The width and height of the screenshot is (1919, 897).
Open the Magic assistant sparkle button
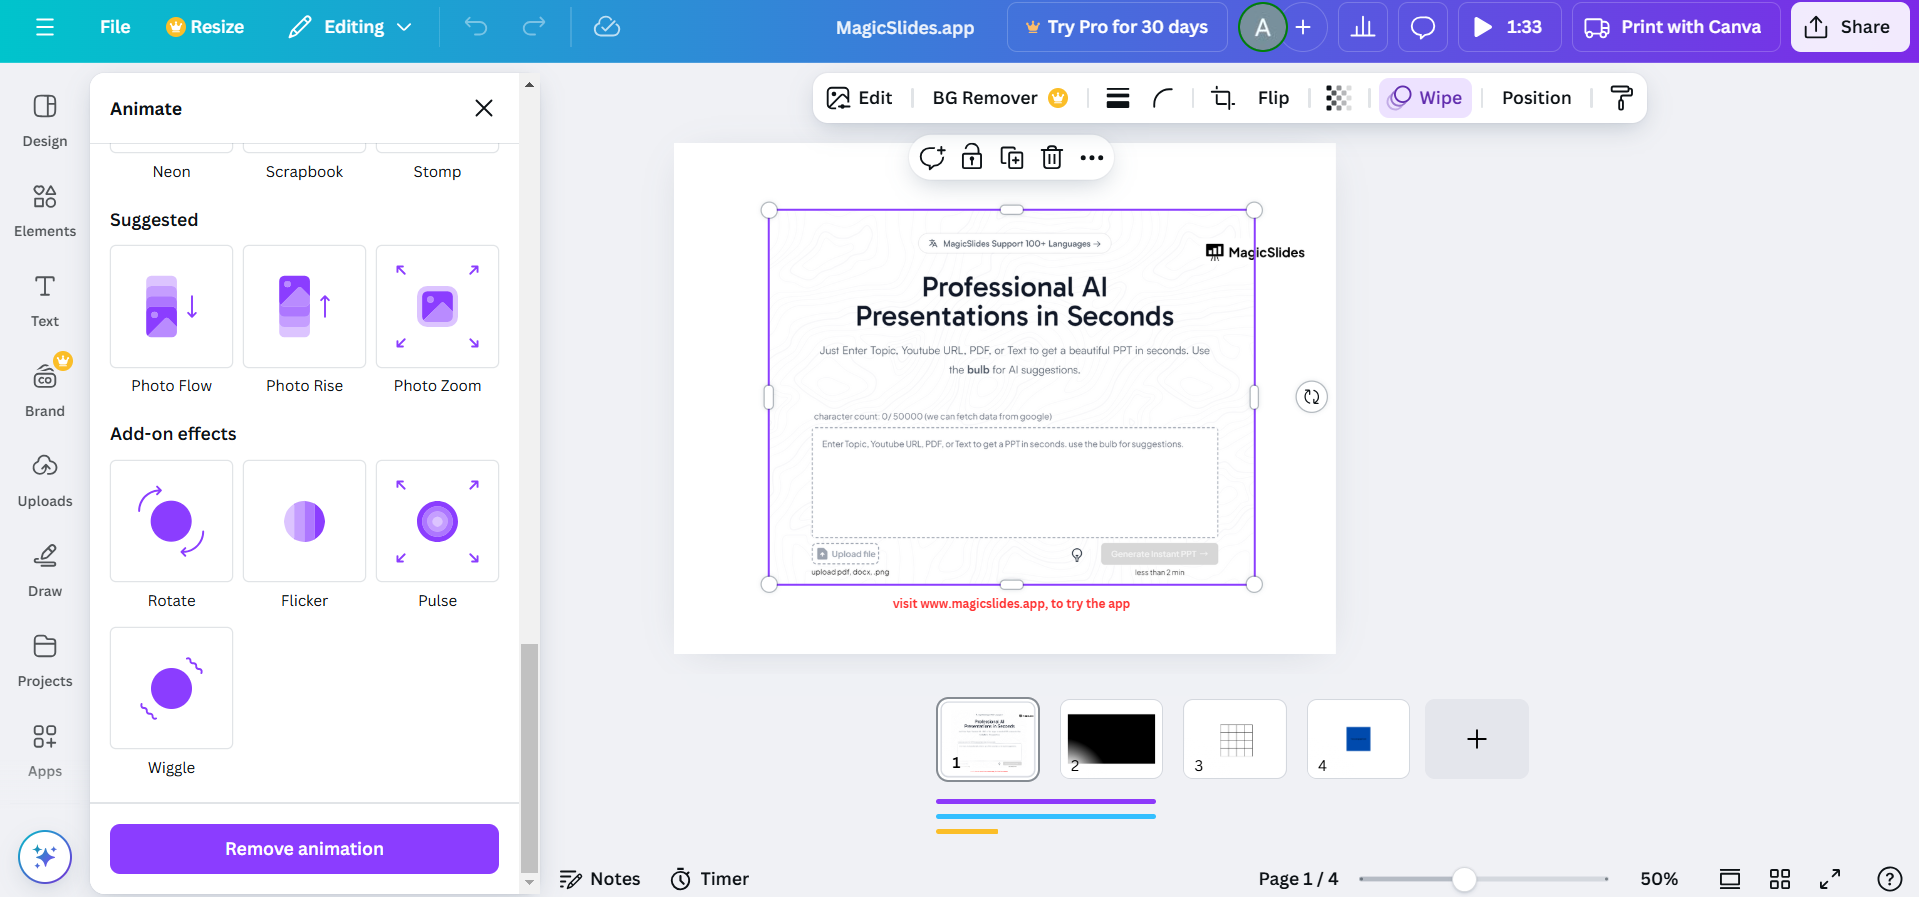(45, 857)
